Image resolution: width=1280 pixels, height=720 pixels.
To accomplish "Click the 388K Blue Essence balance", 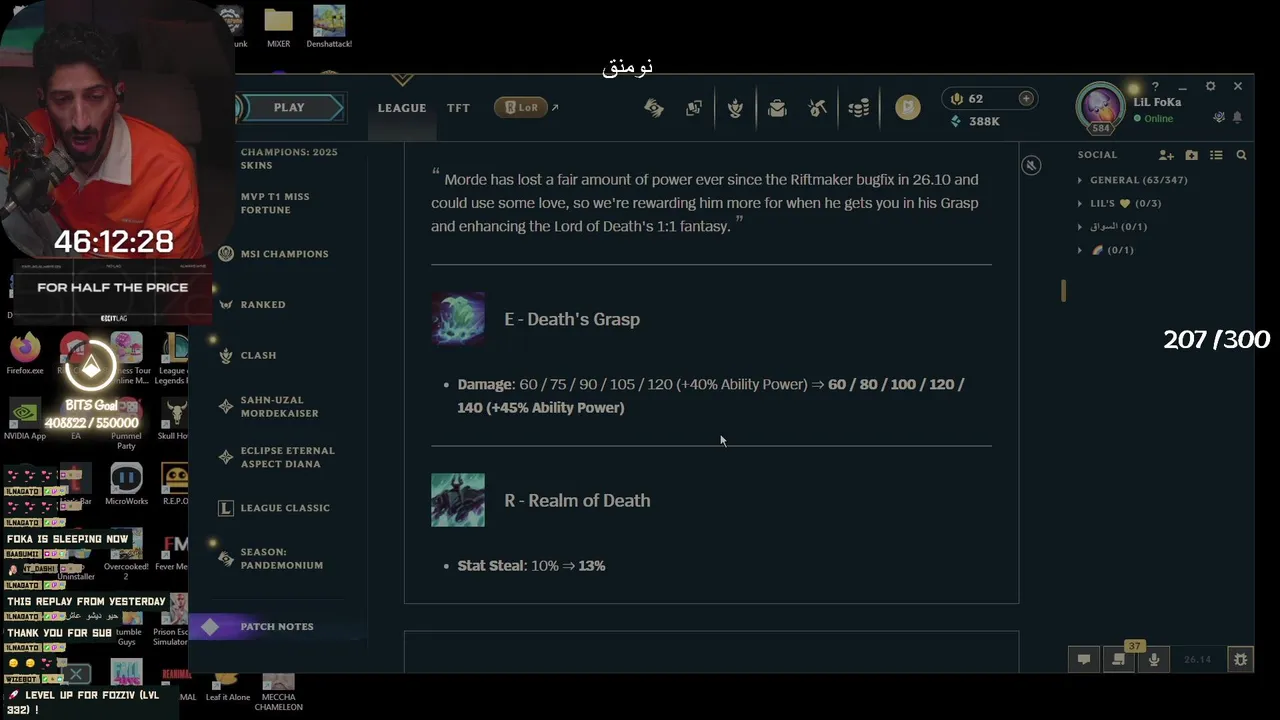I will 975,121.
